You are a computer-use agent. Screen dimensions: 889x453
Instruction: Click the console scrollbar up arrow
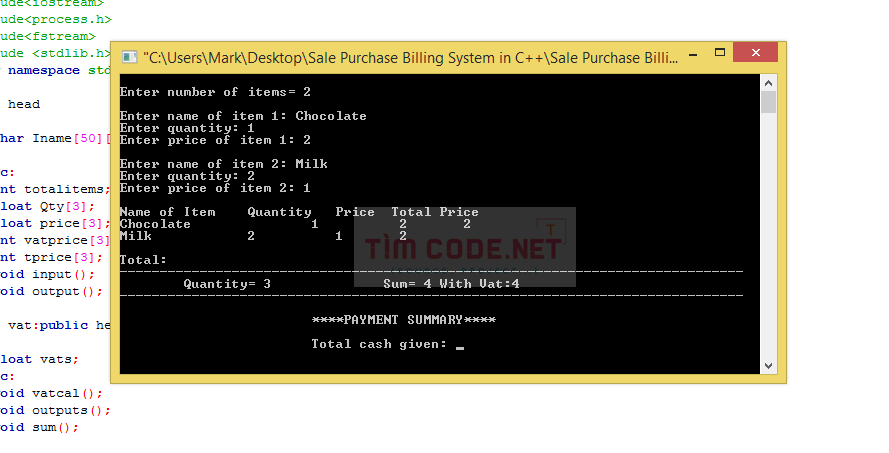pyautogui.click(x=768, y=83)
